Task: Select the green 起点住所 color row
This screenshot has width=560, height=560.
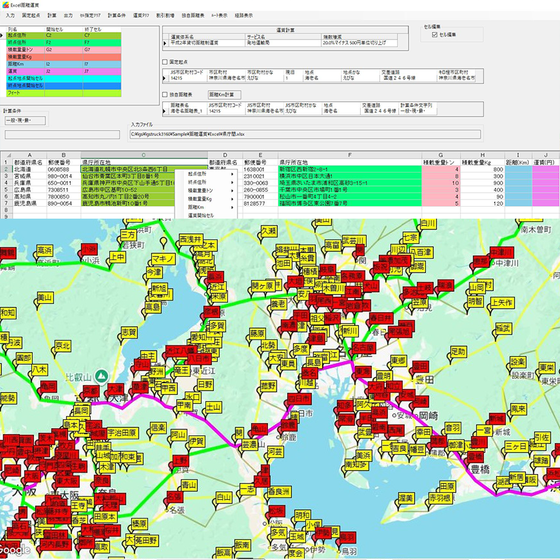Action: pyautogui.click(x=64, y=36)
